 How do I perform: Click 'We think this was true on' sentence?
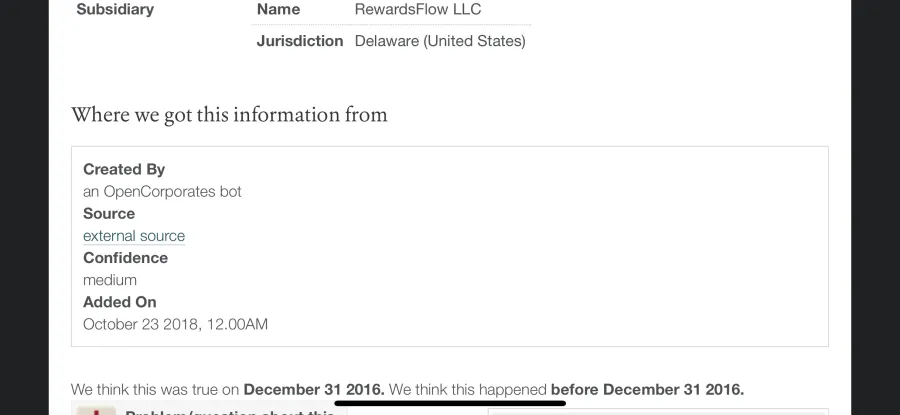pyautogui.click(x=155, y=390)
